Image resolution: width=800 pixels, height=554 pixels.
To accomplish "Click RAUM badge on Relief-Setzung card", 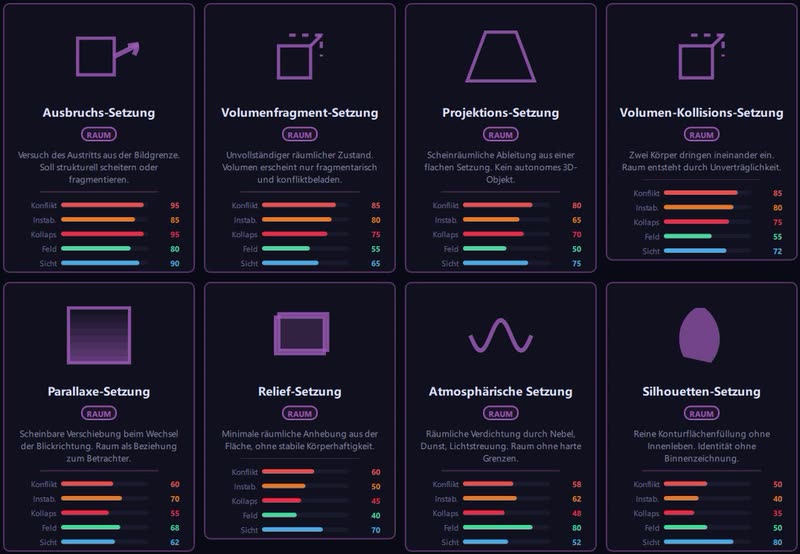I will (x=300, y=413).
